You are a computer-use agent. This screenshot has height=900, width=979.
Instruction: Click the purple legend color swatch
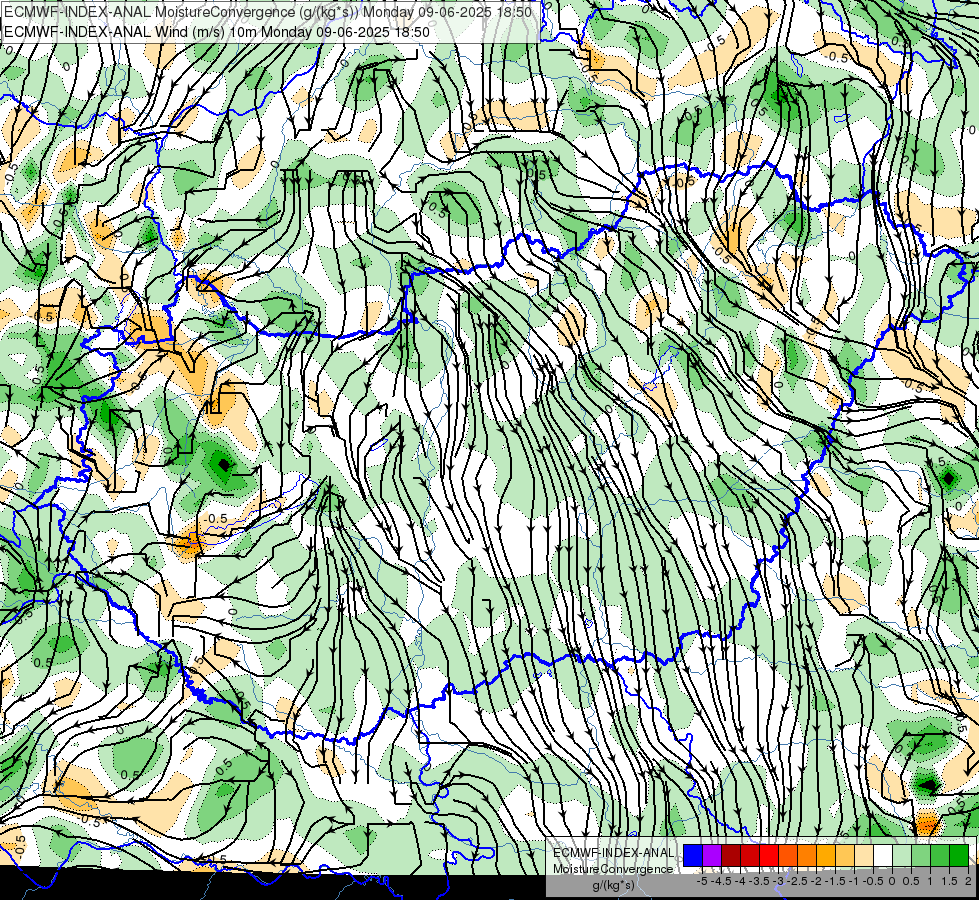click(x=712, y=856)
